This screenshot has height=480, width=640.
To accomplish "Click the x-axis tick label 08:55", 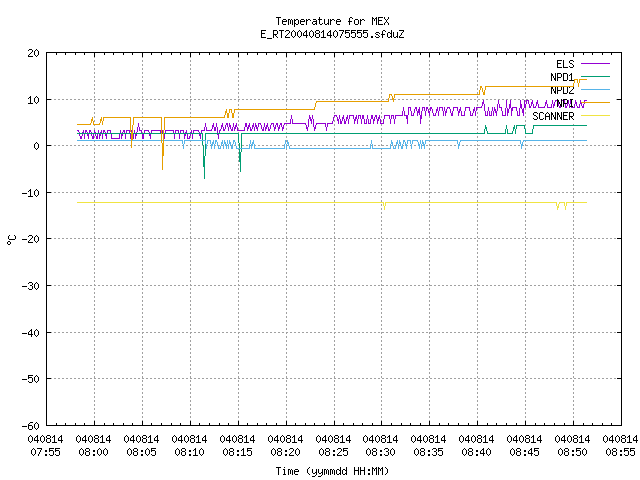I will point(620,452).
